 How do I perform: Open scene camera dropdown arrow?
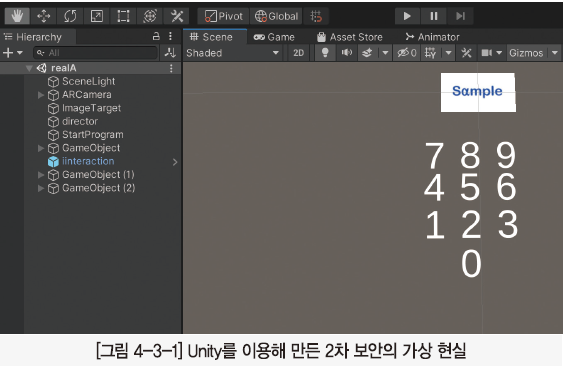[499, 53]
